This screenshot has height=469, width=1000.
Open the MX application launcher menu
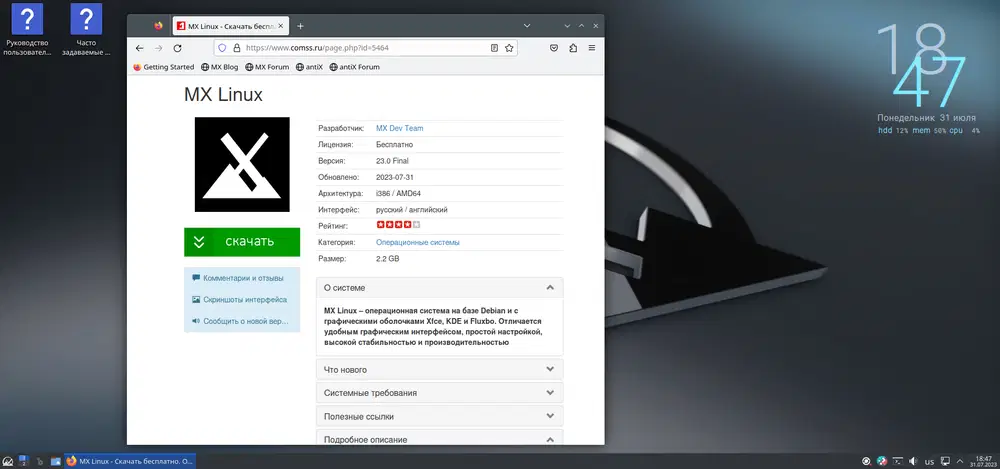(8, 461)
